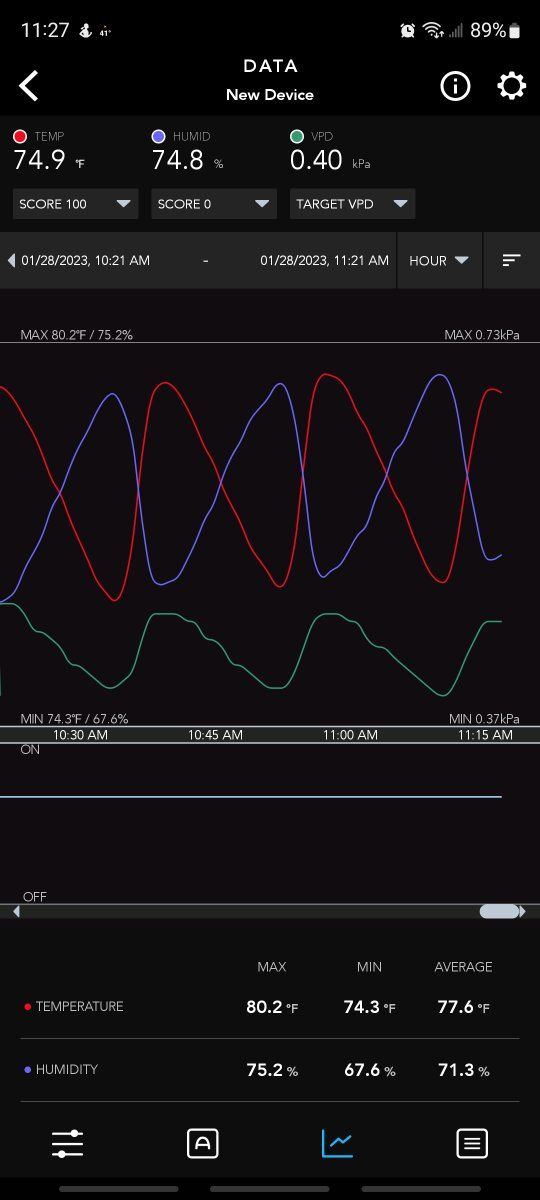Tap the OFF state label
Viewport: 540px width, 1200px height.
[35, 897]
